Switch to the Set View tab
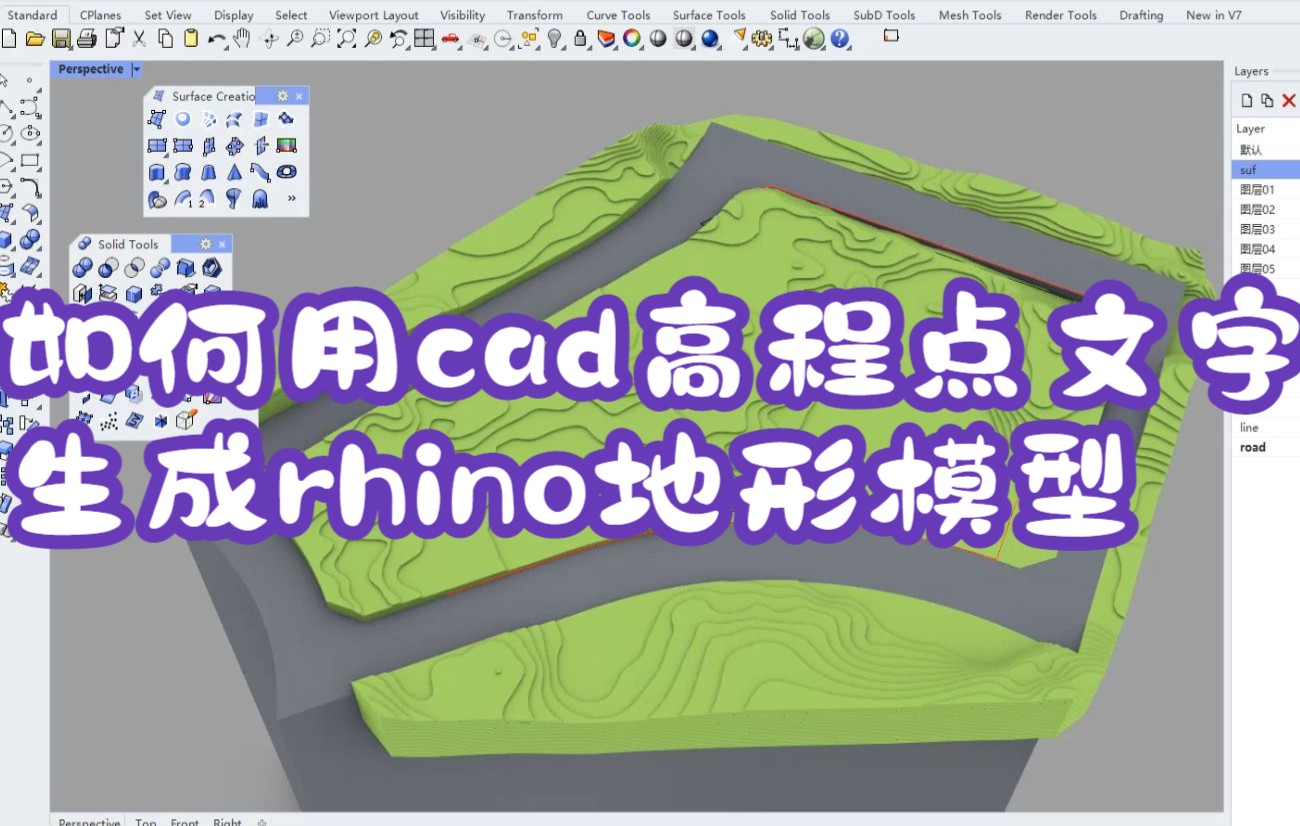This screenshot has height=826, width=1300. [168, 15]
